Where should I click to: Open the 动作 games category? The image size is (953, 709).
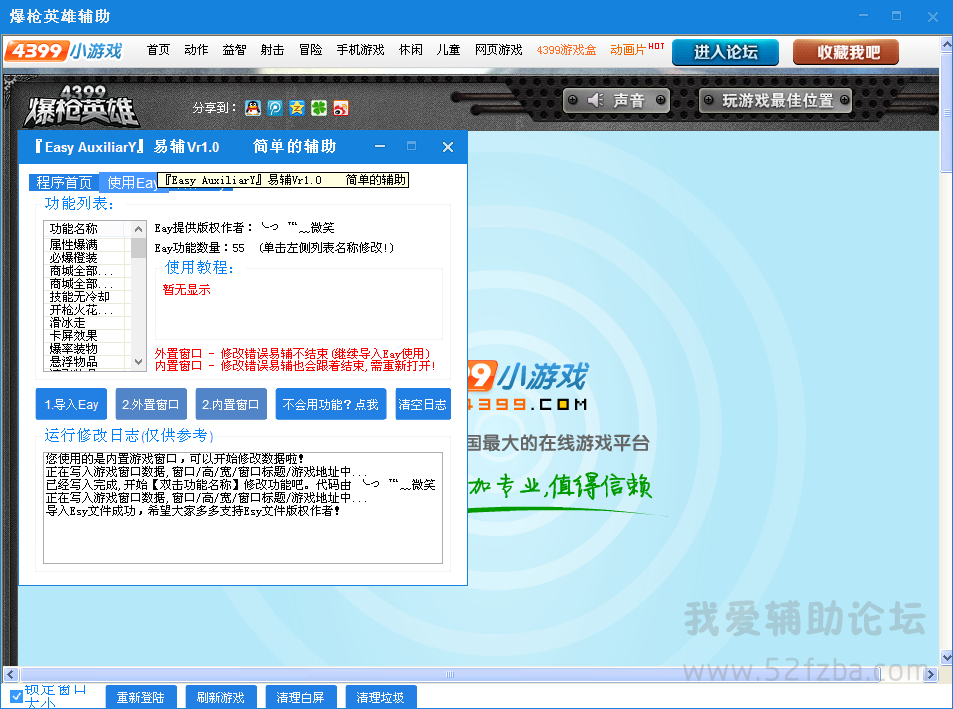pos(196,50)
